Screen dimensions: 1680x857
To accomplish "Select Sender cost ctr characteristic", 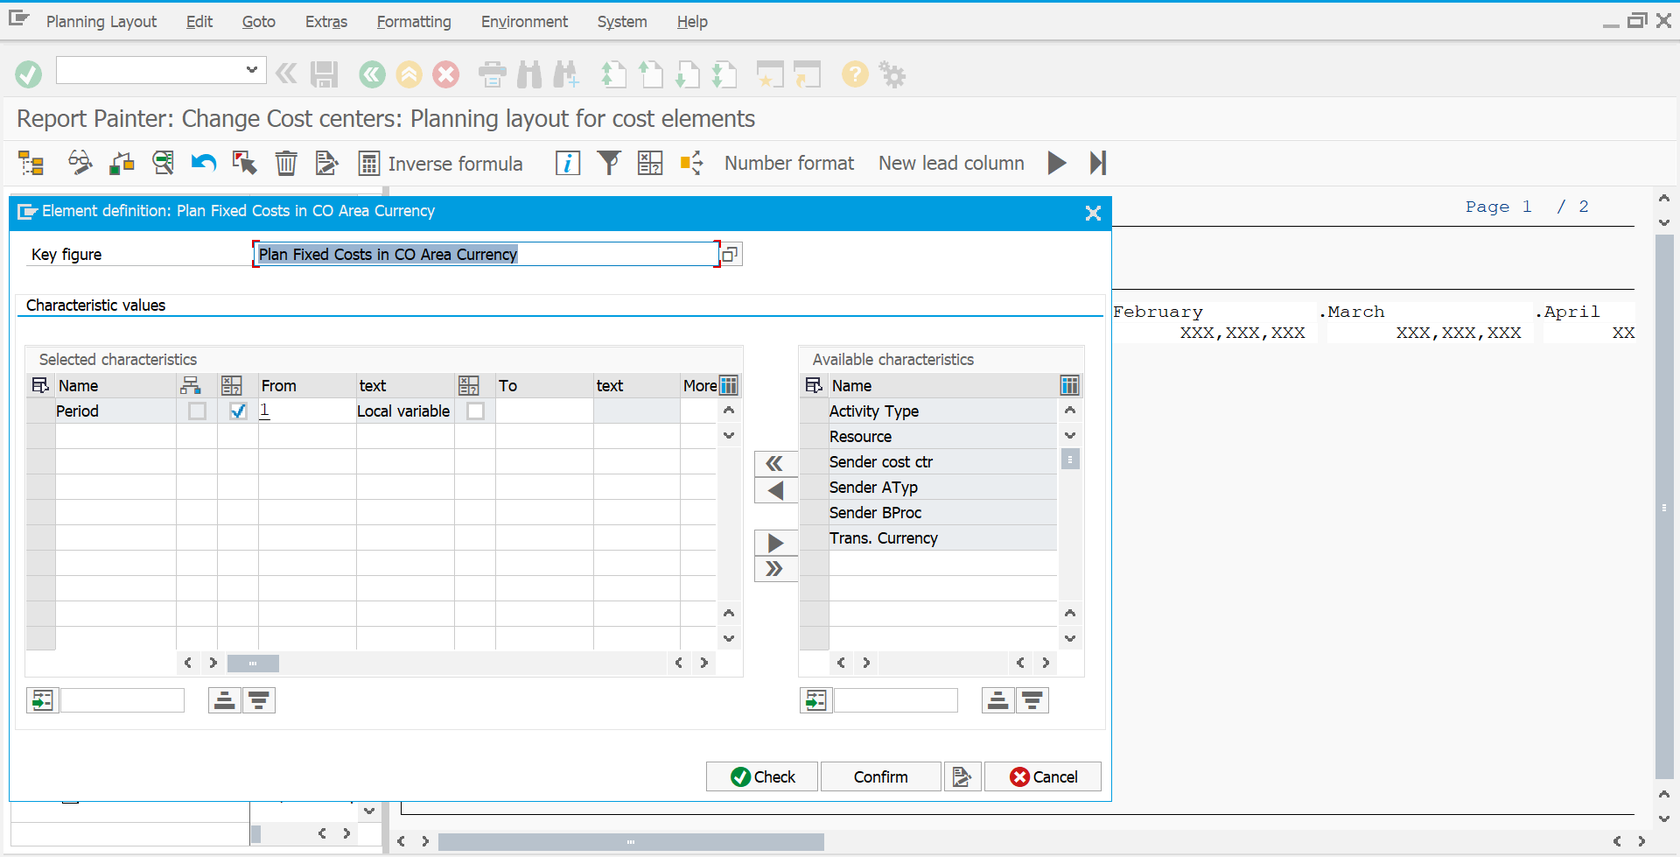I will pos(942,462).
